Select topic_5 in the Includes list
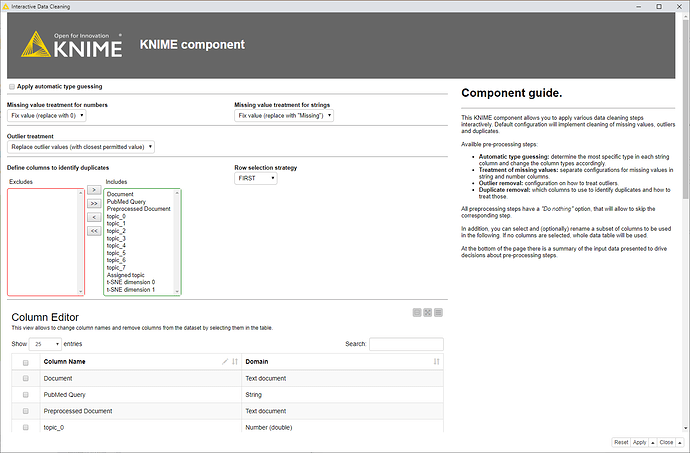This screenshot has height=453, width=690. (116, 253)
